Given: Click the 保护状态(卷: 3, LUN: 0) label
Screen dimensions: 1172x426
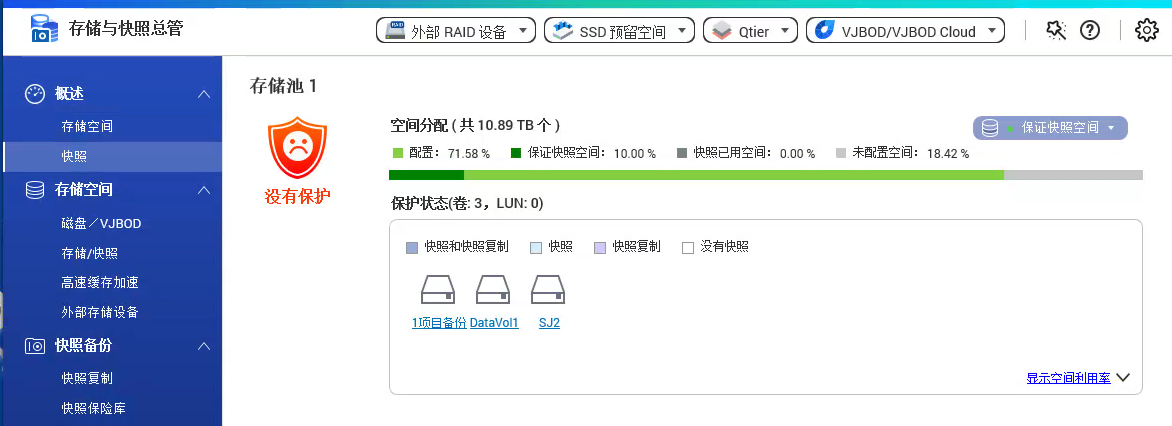Looking at the screenshot, I should pos(467,203).
